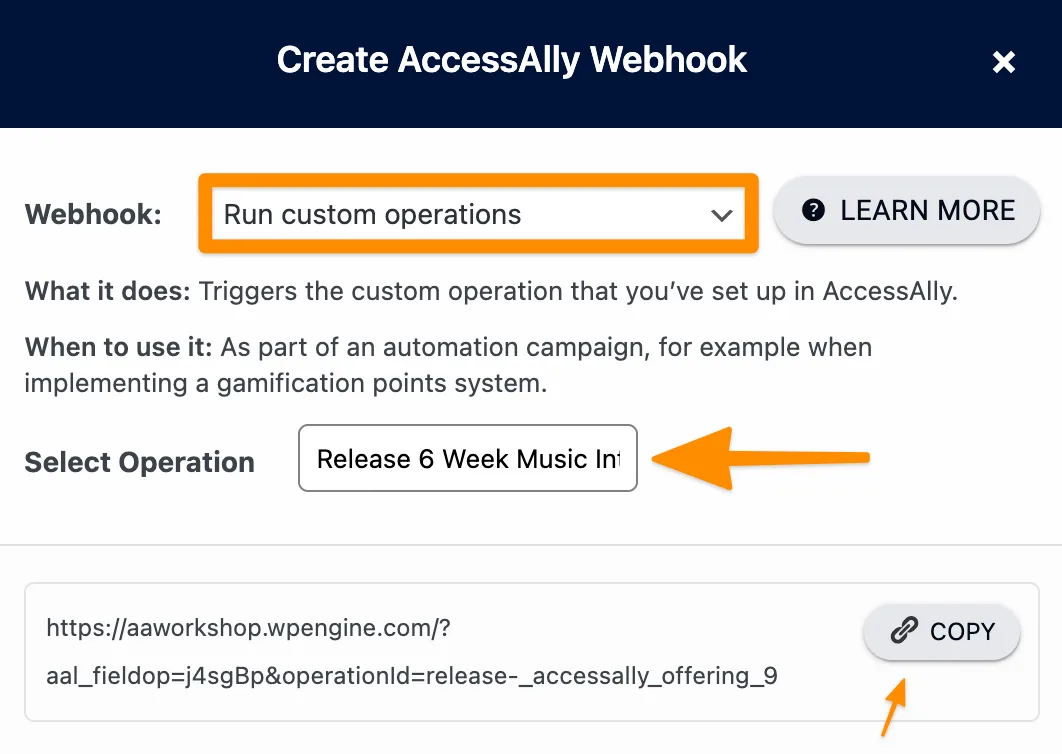The width and height of the screenshot is (1062, 754).
Task: Click the X close icon on the dialog
Action: click(1003, 62)
